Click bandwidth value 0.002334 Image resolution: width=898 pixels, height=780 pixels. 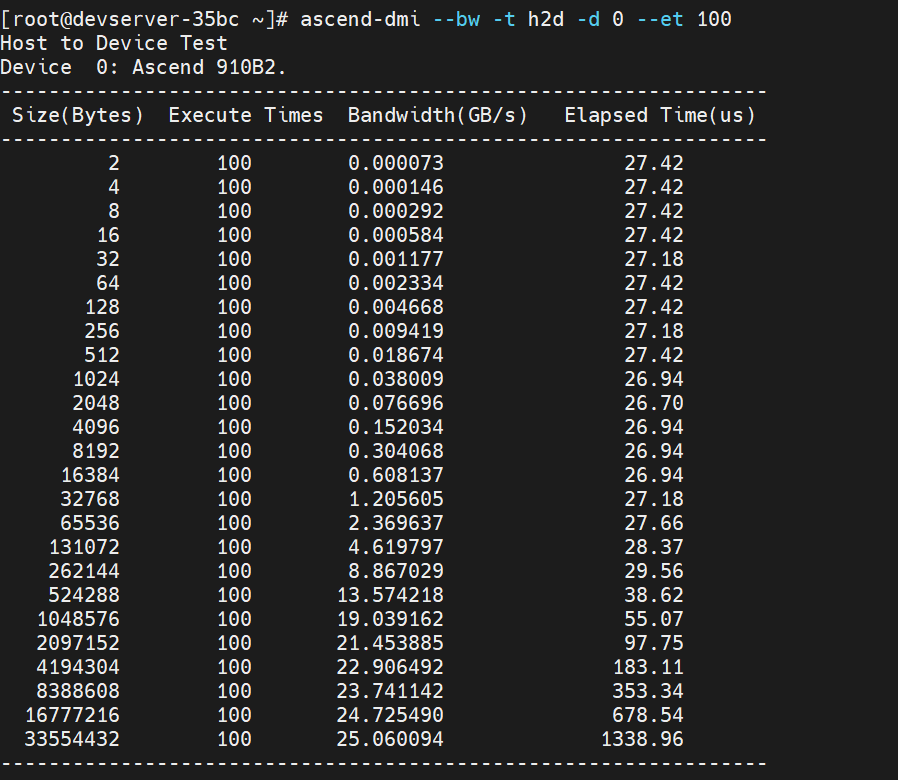click(x=396, y=283)
